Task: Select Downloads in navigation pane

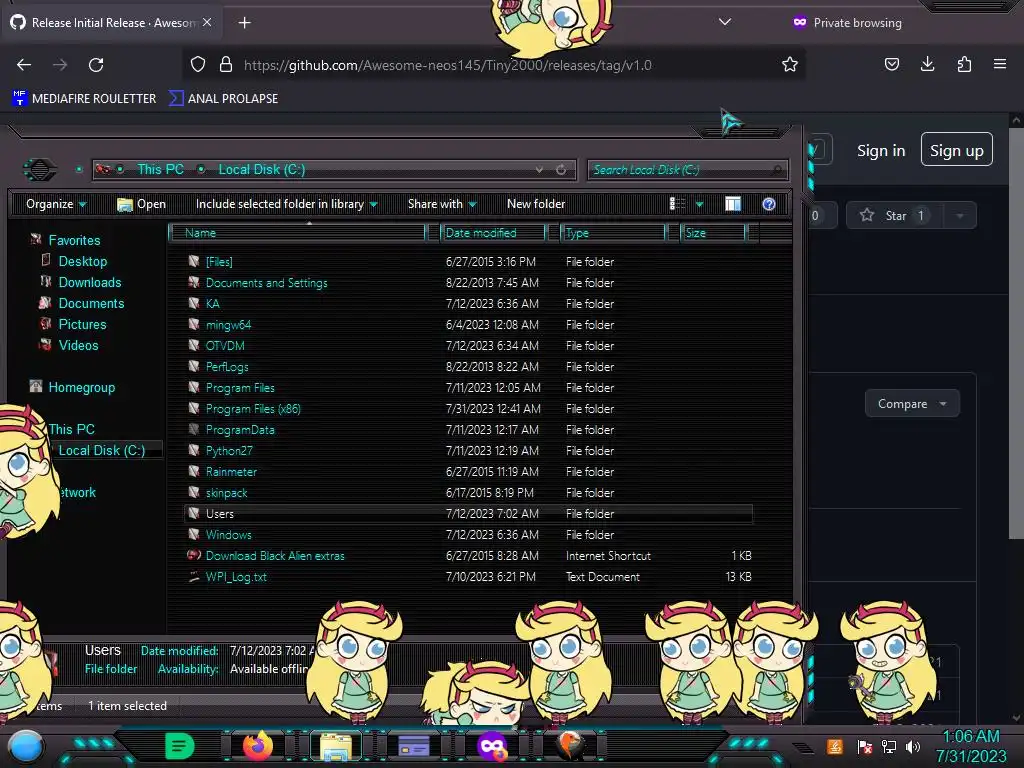Action: (89, 282)
